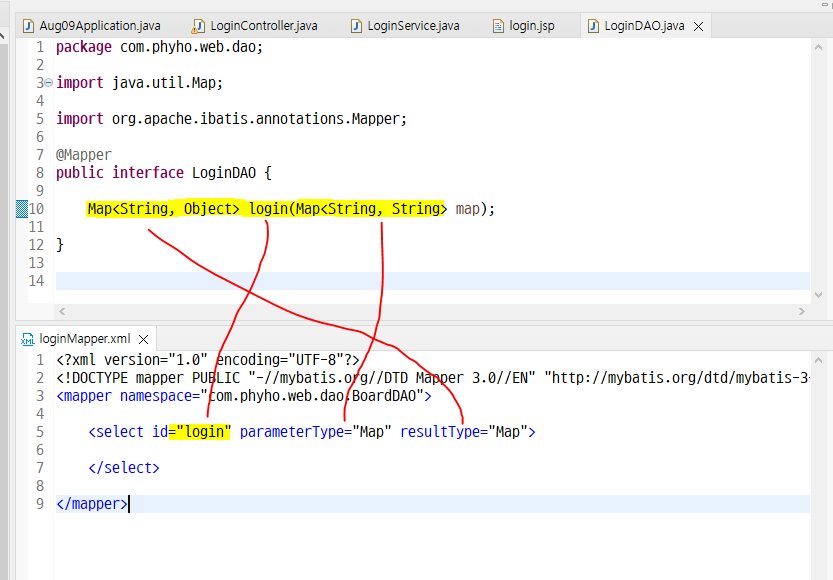This screenshot has height=580, width=833.
Task: Click the empty line 14 in the Java editor
Action: [432, 281]
